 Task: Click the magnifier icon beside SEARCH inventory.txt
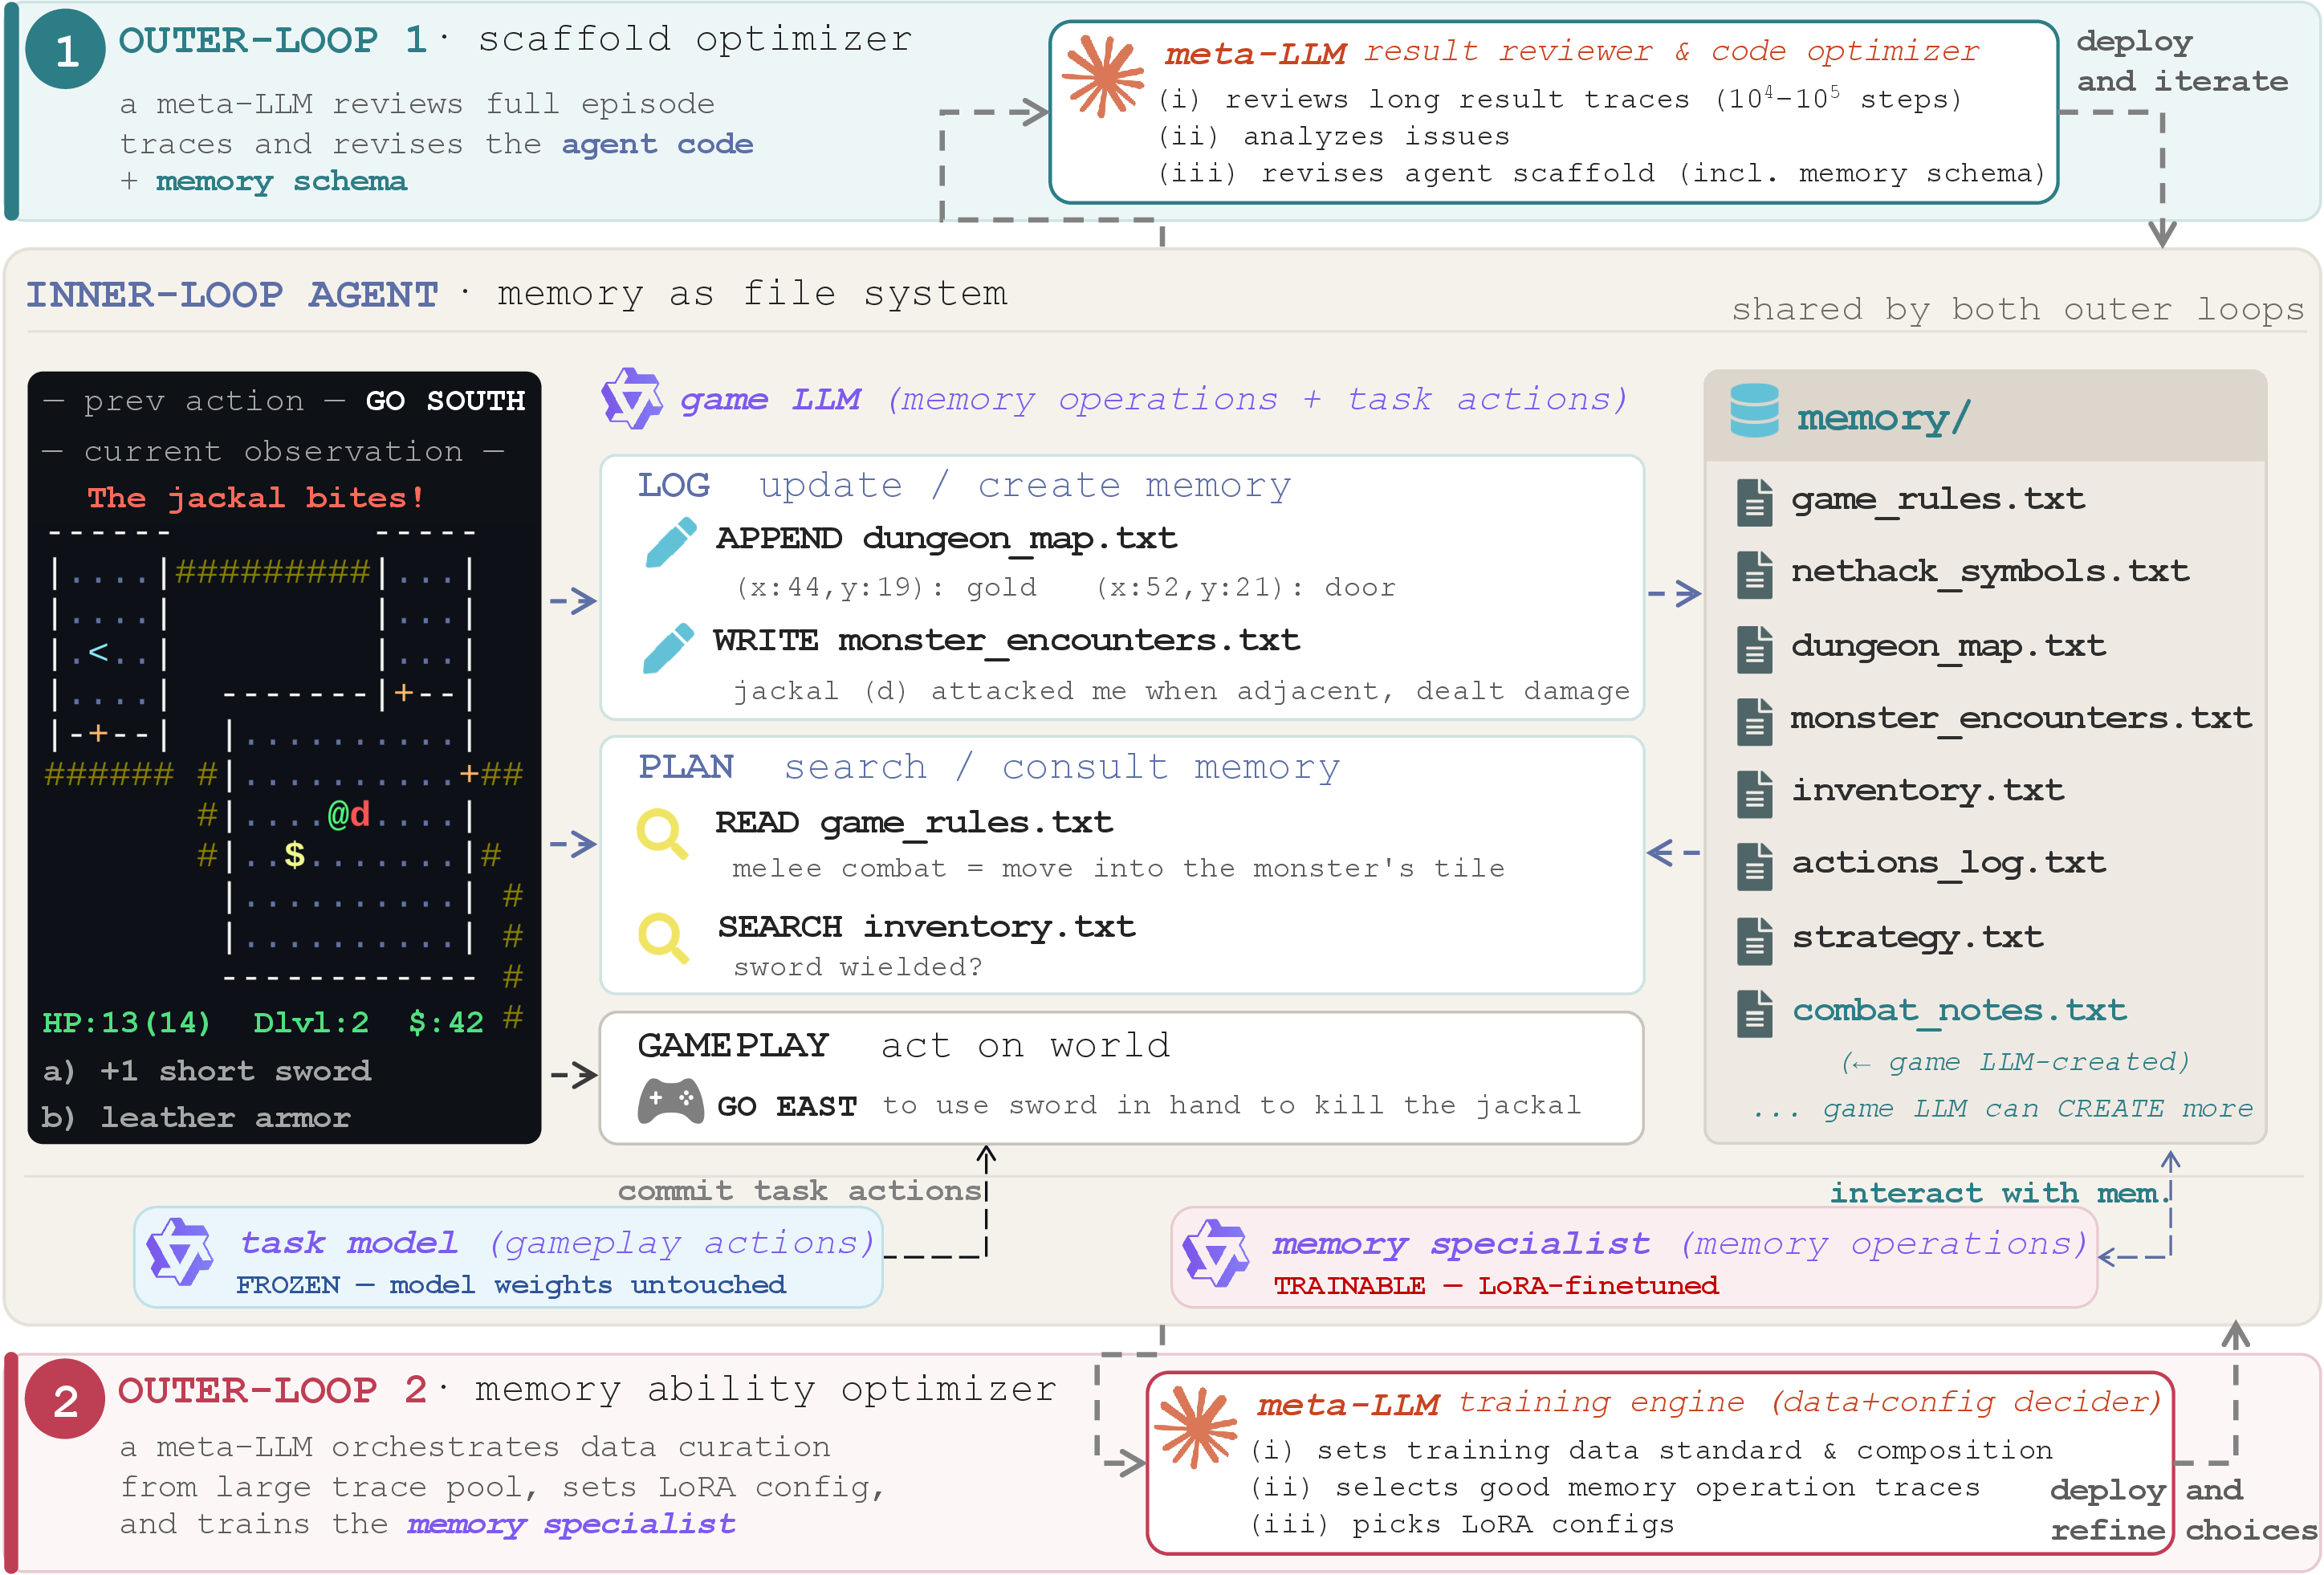pos(664,938)
